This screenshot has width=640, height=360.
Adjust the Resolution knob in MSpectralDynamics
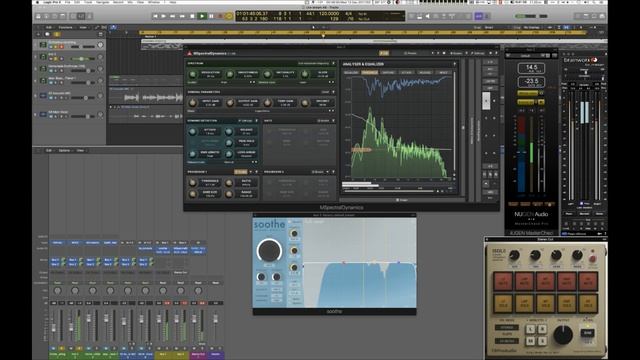coord(193,75)
